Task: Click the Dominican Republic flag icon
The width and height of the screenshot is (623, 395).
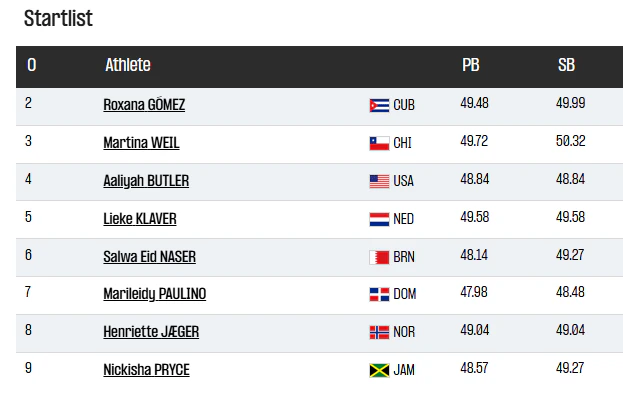Action: pyautogui.click(x=379, y=294)
